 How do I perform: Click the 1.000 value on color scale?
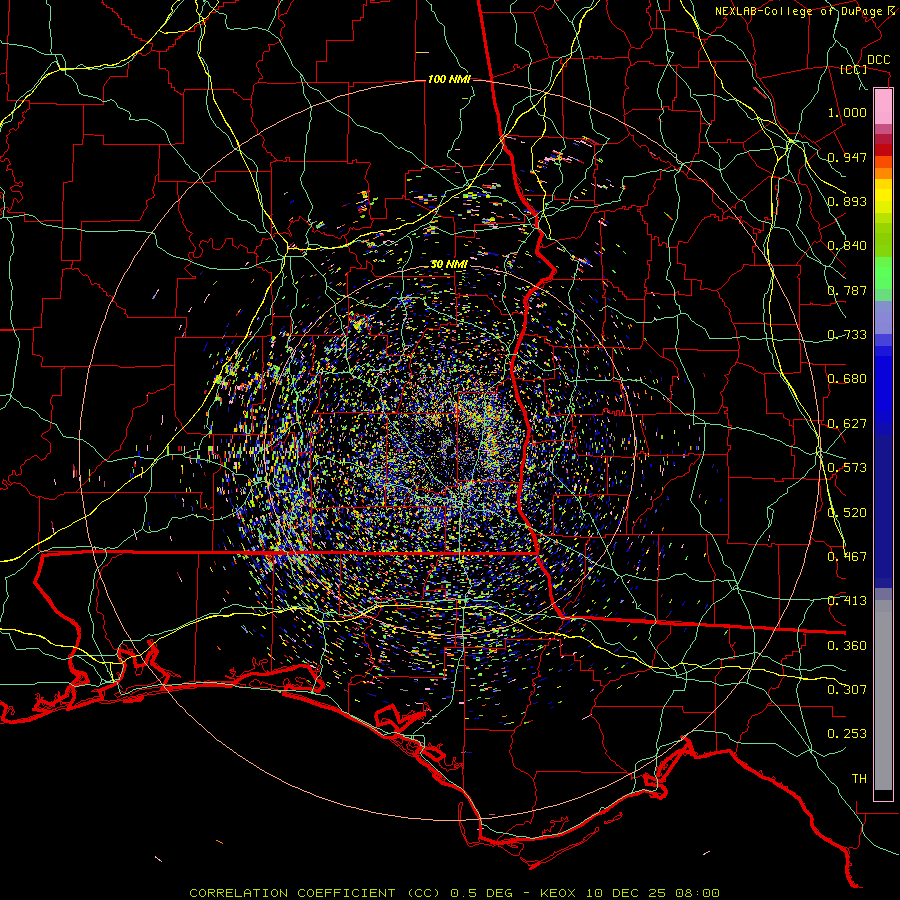point(847,112)
